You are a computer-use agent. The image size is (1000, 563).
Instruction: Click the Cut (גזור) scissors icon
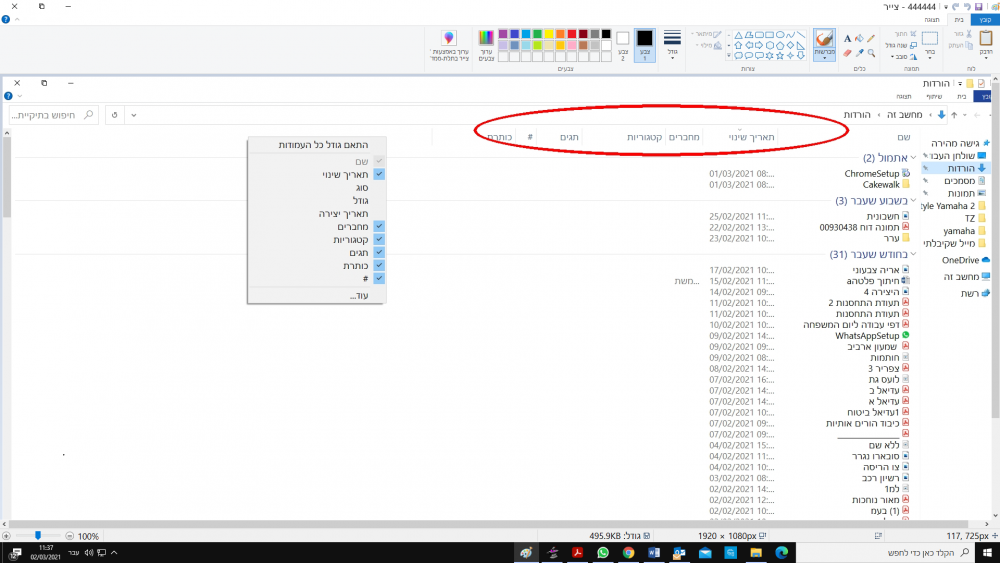[x=968, y=34]
